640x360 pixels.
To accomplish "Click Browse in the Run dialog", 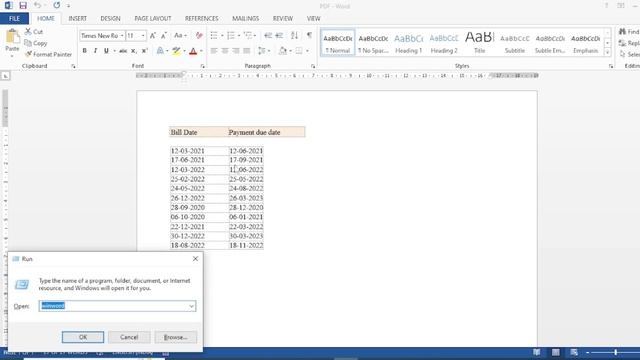I will [176, 337].
